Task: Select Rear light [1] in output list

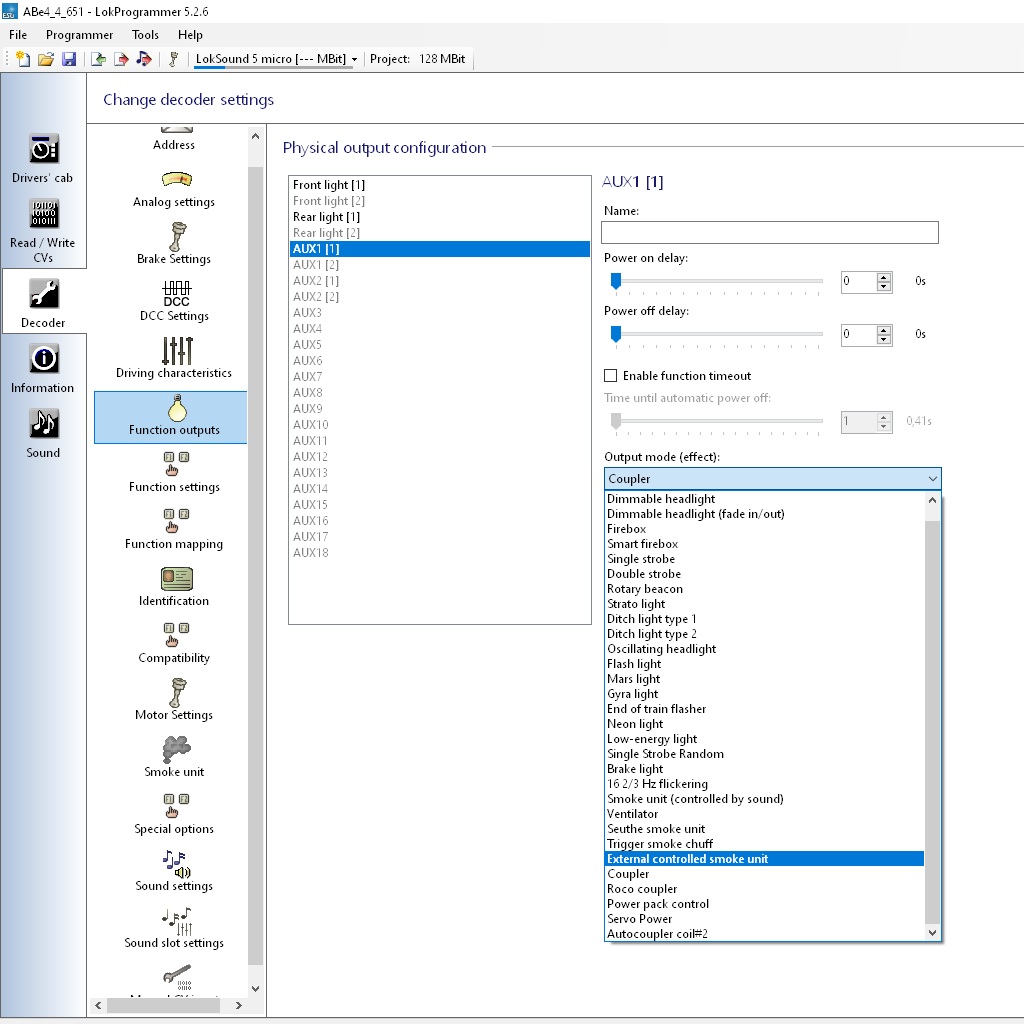Action: tap(326, 217)
